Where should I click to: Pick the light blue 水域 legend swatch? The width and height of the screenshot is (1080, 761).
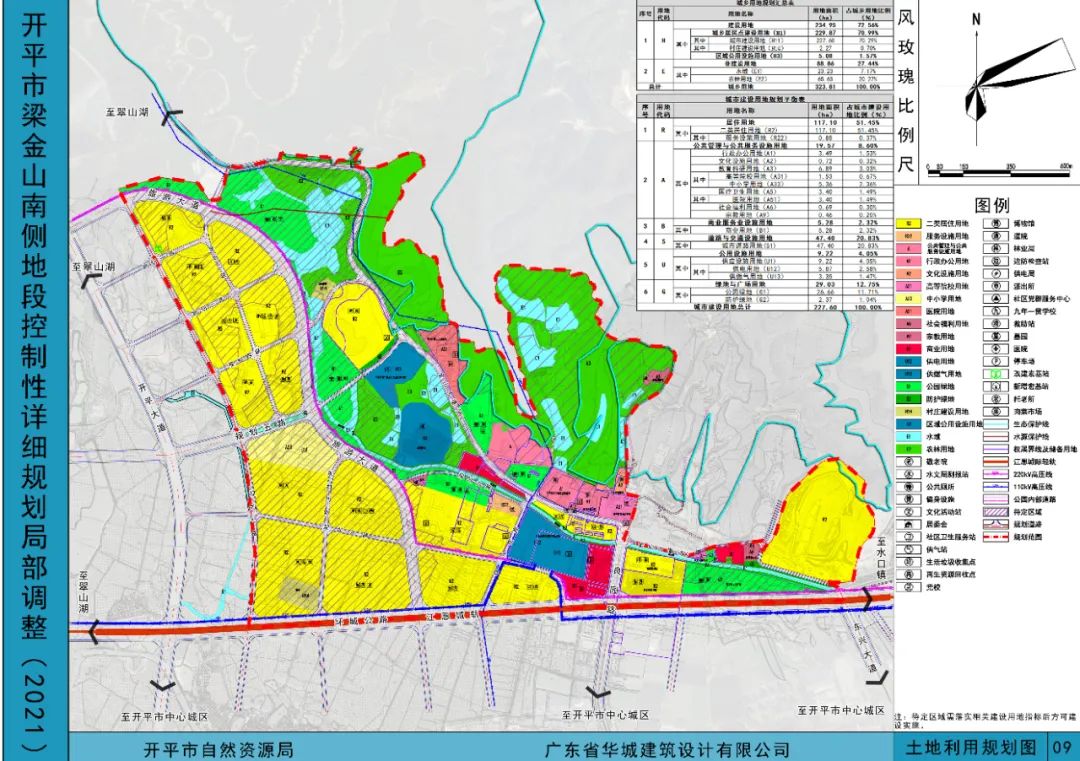tap(911, 437)
